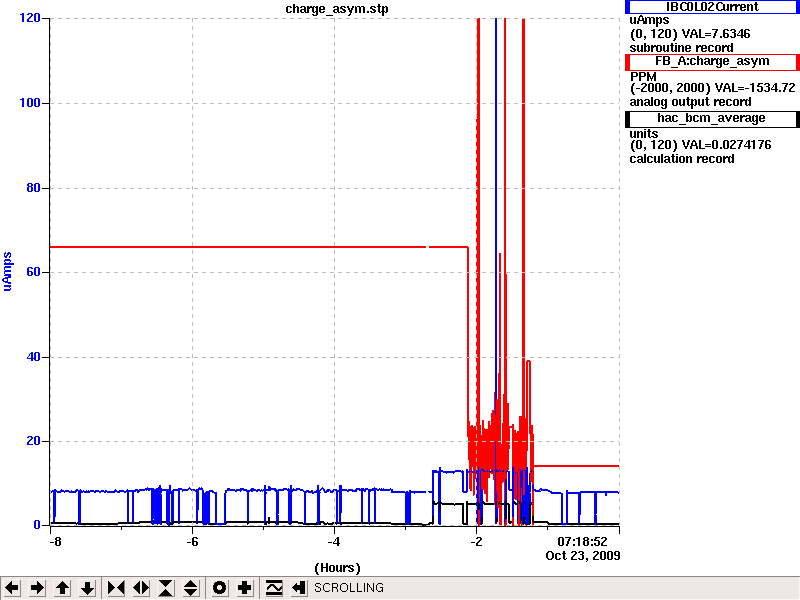Click the 20 tick label on y-axis

pyautogui.click(x=33, y=441)
